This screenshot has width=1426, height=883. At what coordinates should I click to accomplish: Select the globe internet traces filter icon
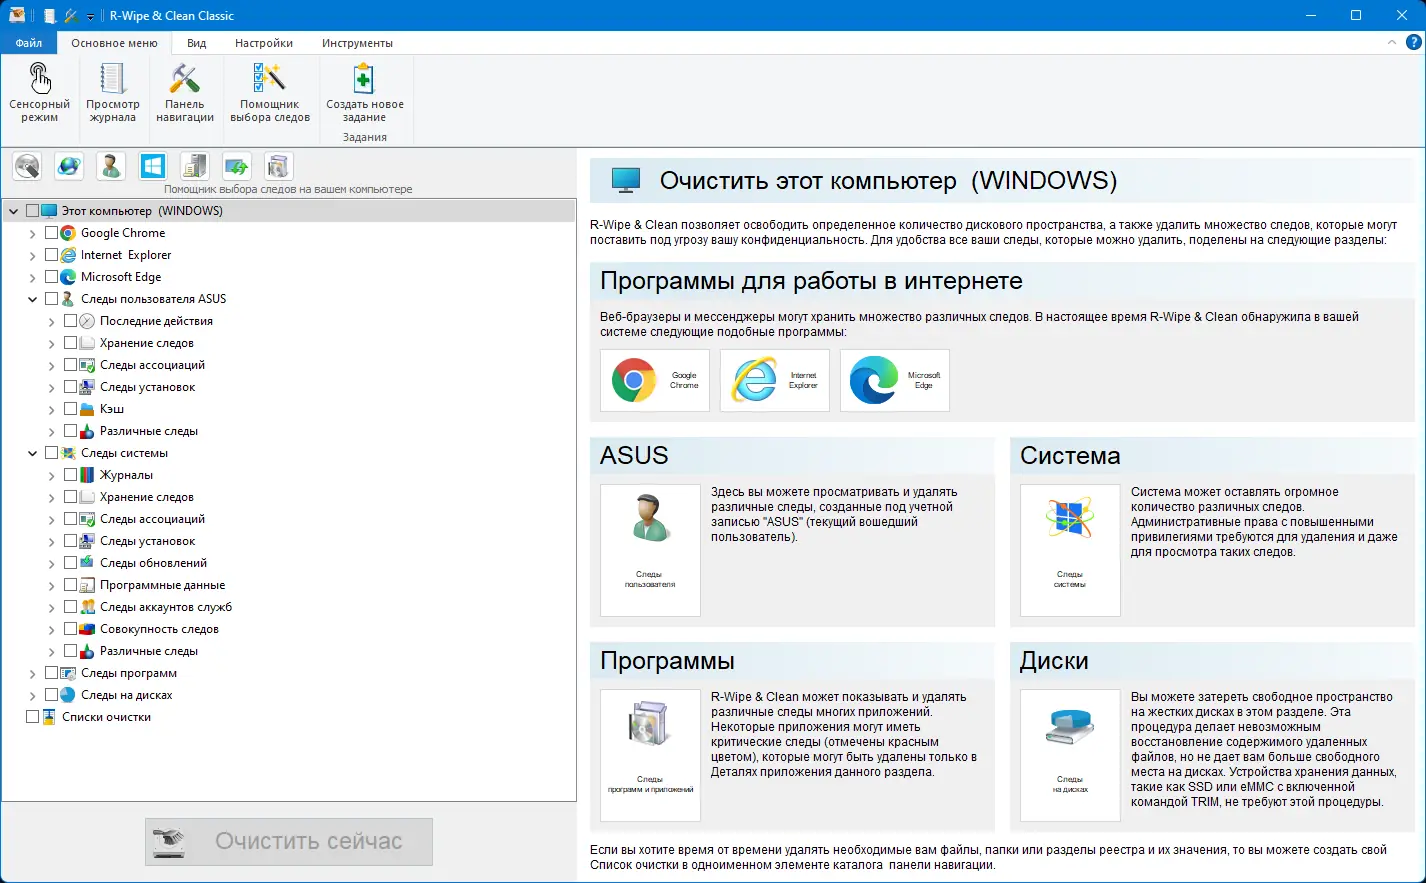click(68, 166)
